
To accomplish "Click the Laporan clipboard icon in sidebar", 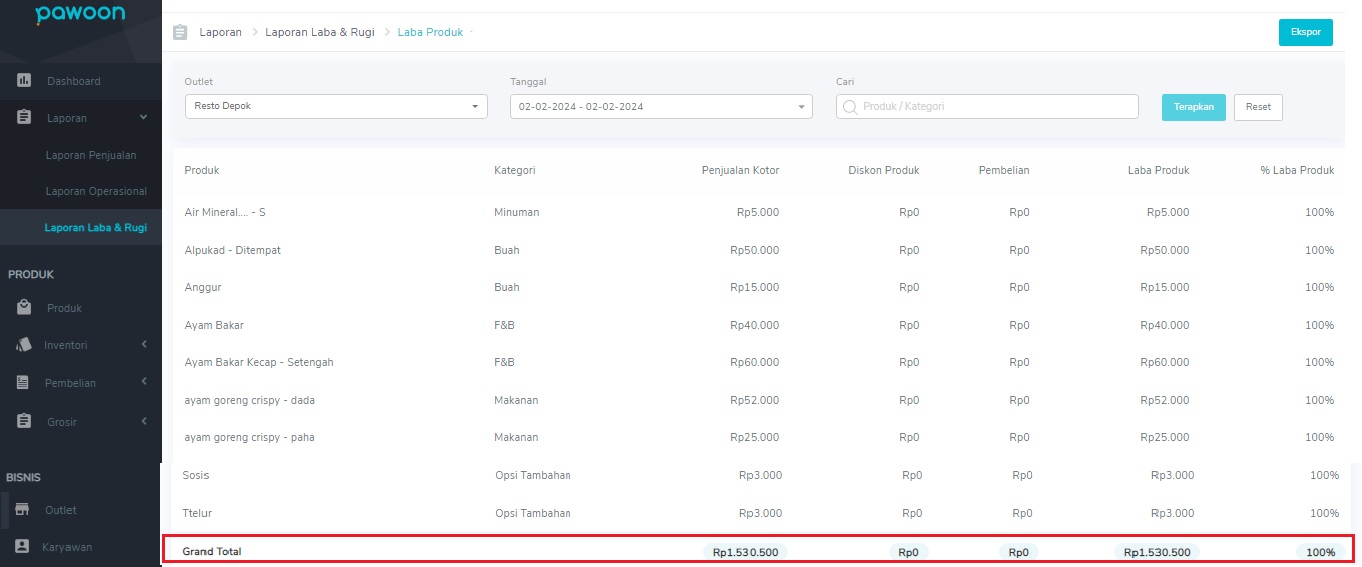I will (24, 118).
